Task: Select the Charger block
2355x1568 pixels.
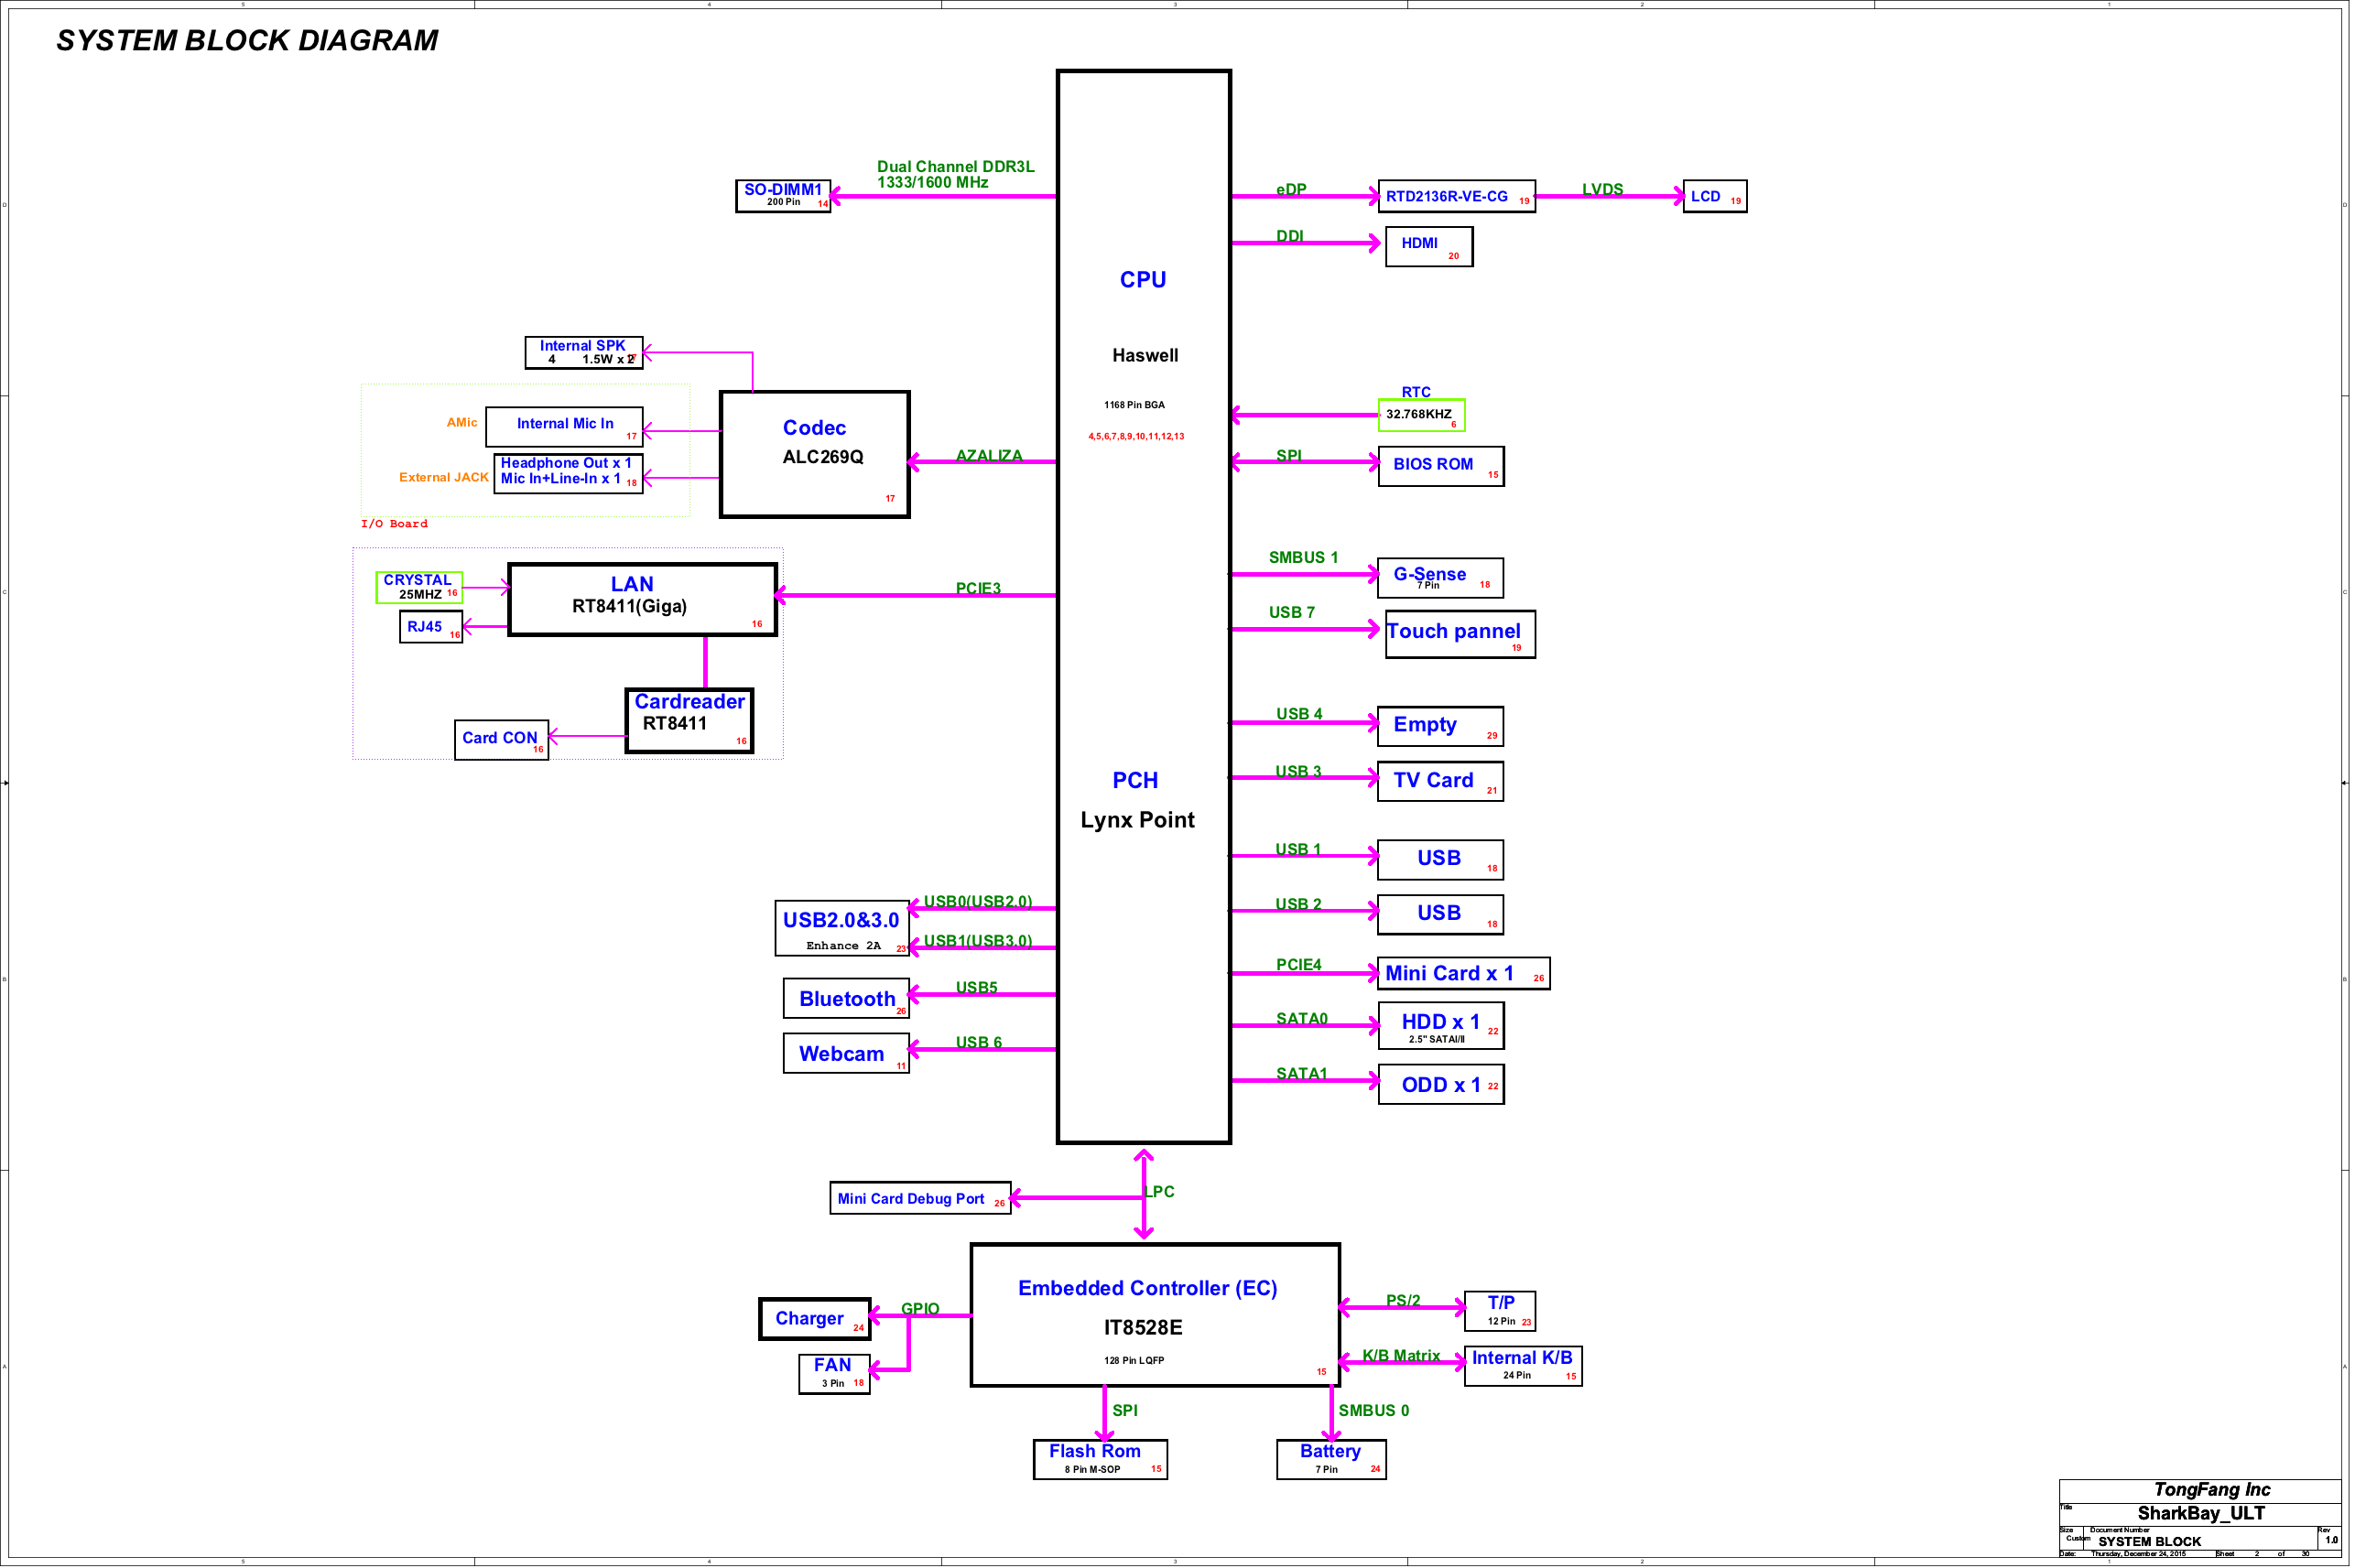Action: pos(814,1318)
